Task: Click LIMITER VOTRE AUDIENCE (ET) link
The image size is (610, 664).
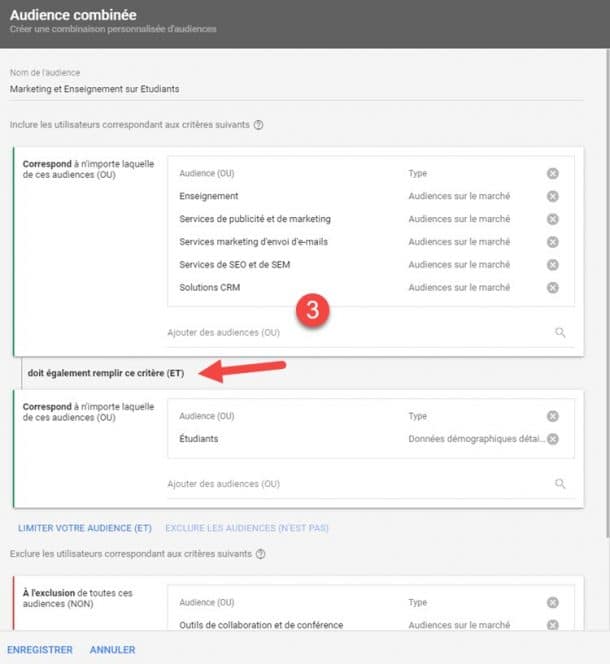Action: (85, 528)
